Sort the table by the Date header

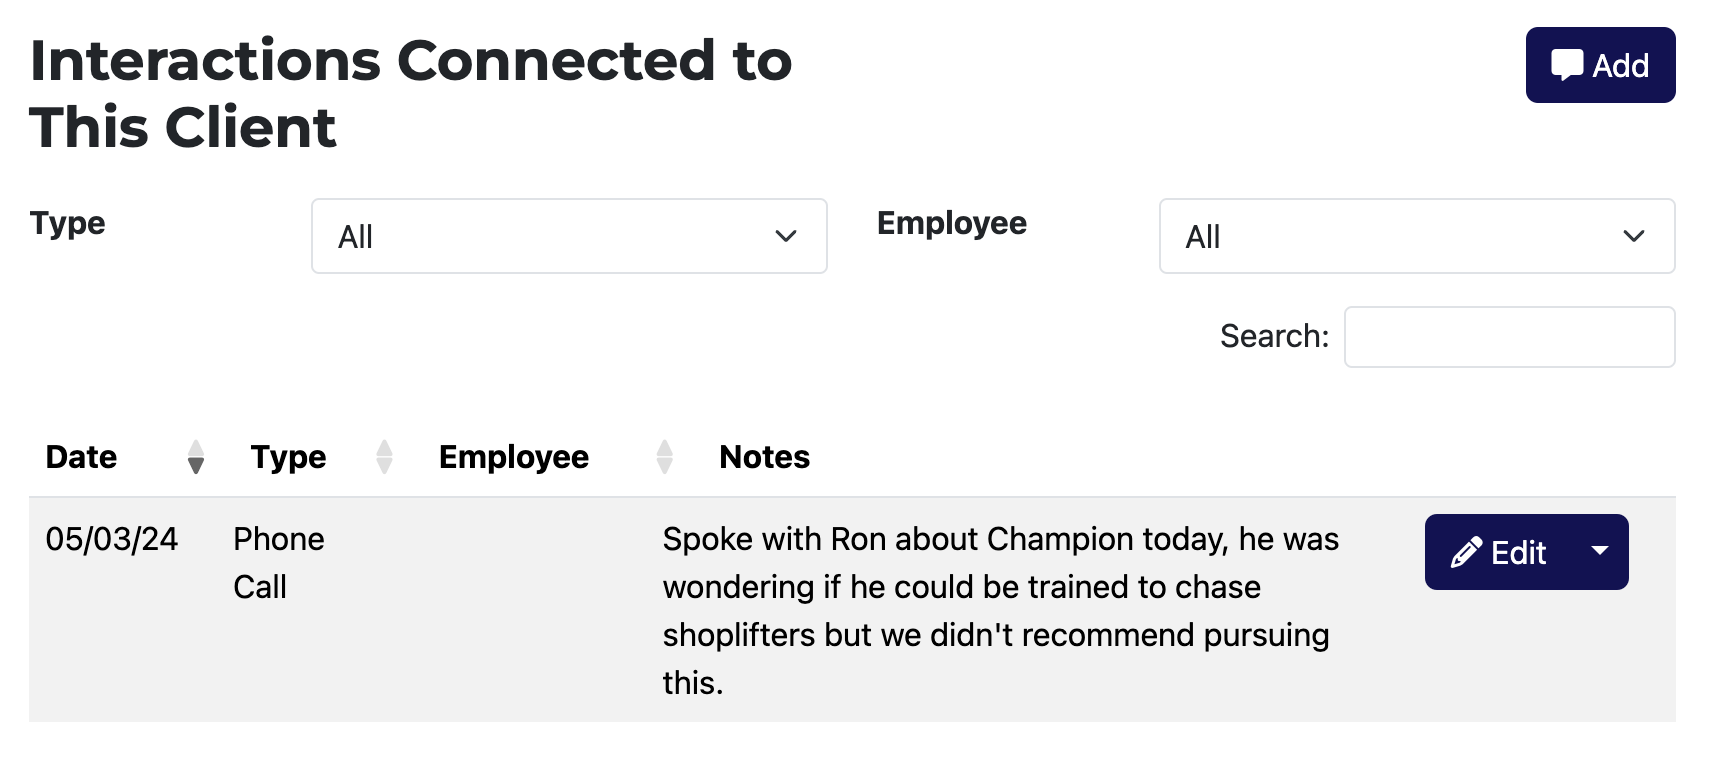tap(81, 457)
